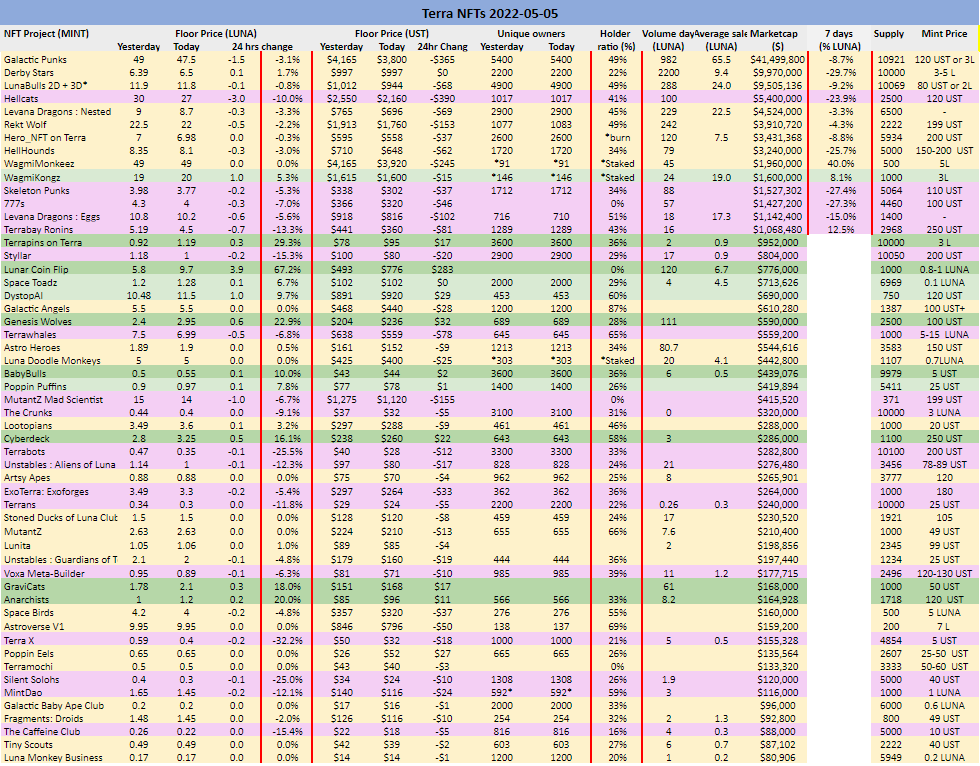Click the 'Voxa Meta-Builder' project name
This screenshot has height=766, width=980.
click(x=44, y=574)
